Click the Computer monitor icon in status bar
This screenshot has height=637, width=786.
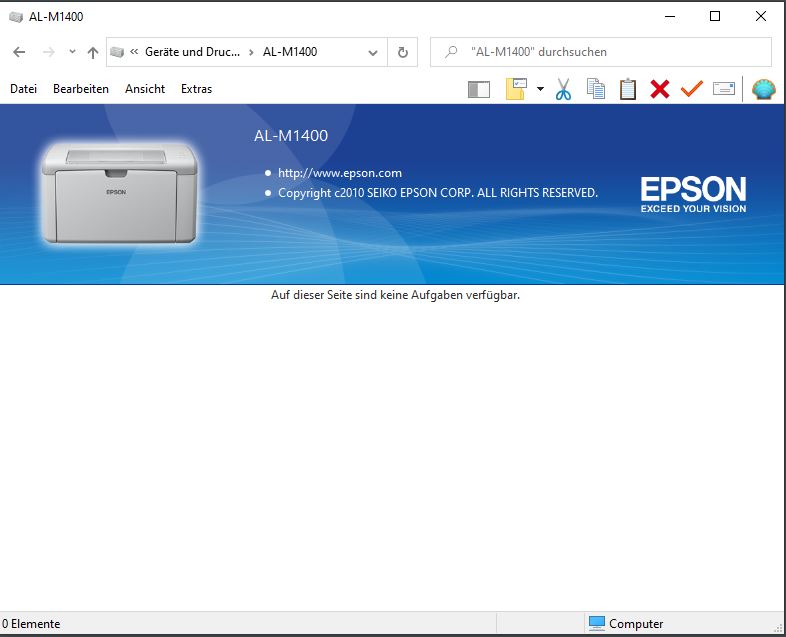click(597, 623)
